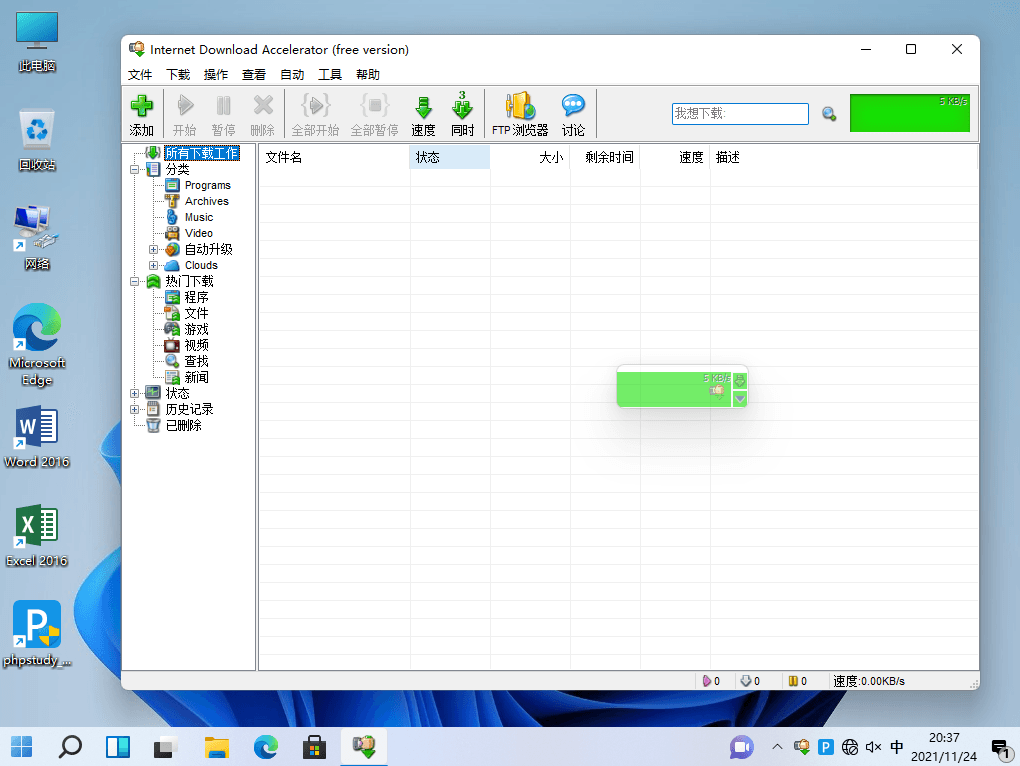Open File Explorer from taskbar
Screen dimensions: 1020x766
(x=217, y=746)
